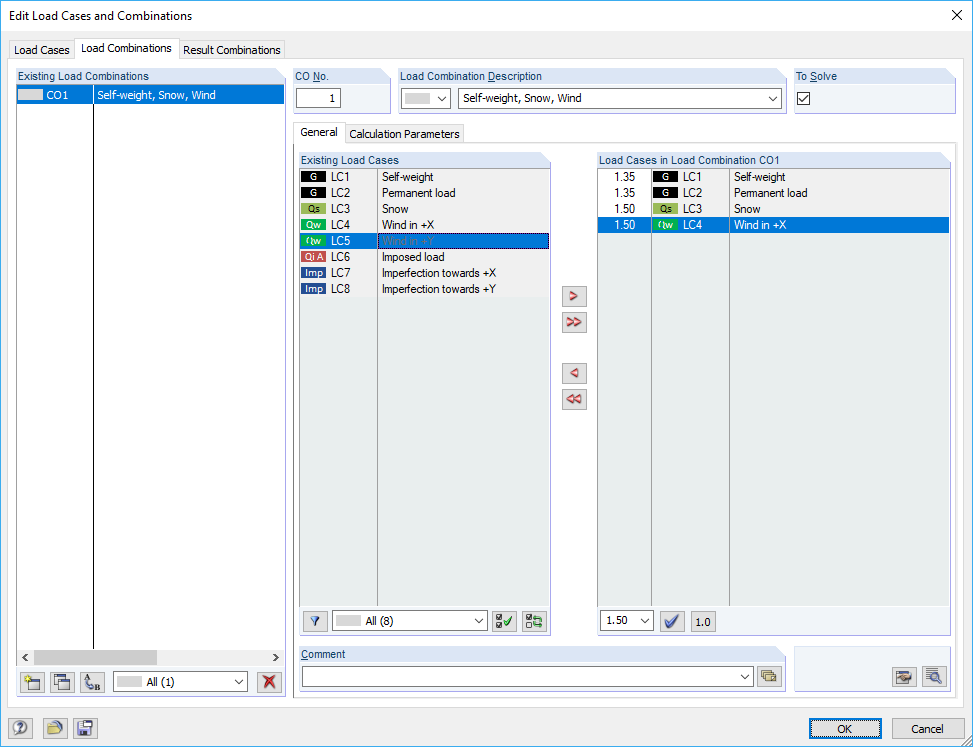Viewport: 973px width, 747px height.
Task: Click the color swatch of CO1 in combinations list
Action: coord(31,95)
